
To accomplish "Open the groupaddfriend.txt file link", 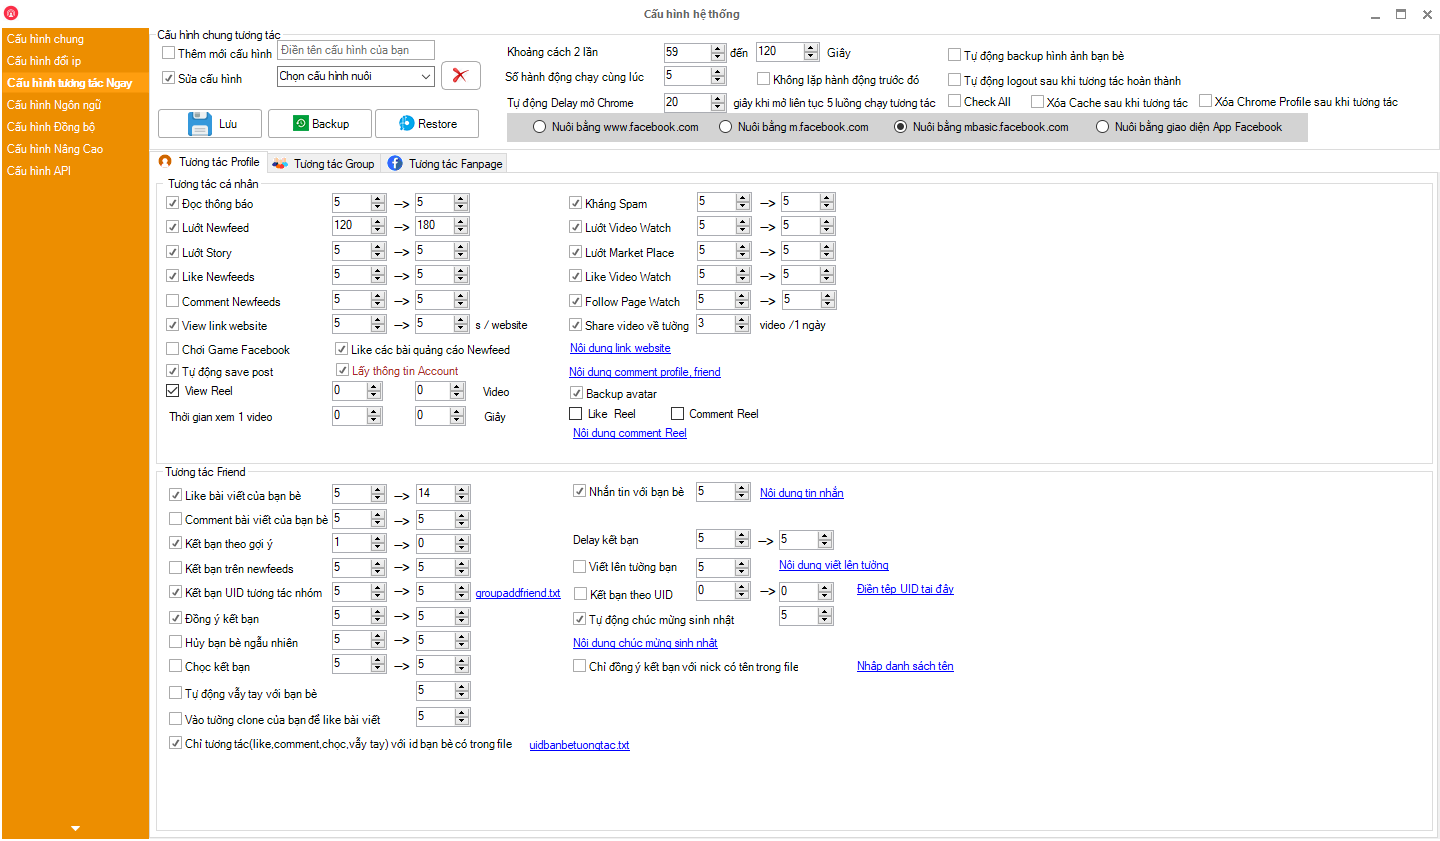I will pos(517,593).
